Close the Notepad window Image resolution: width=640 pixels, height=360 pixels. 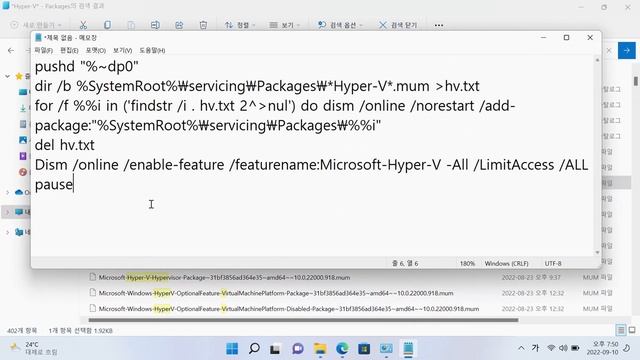(590, 38)
